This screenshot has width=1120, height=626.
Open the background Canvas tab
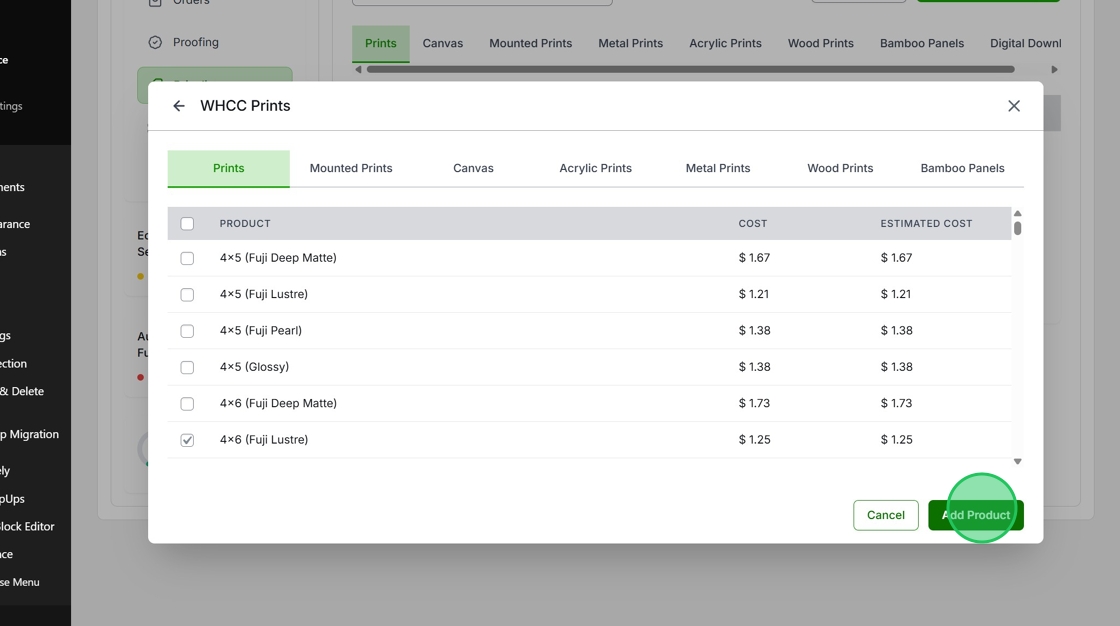pyautogui.click(x=443, y=44)
